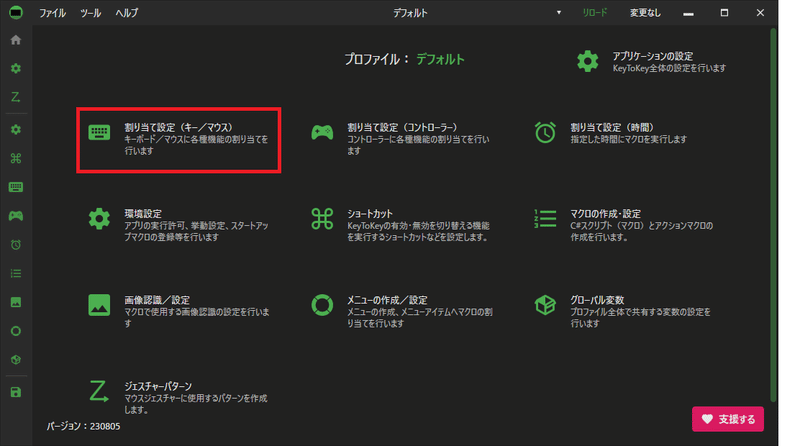
Task: Click the floppy disk save icon in sidebar
Action: (16, 392)
